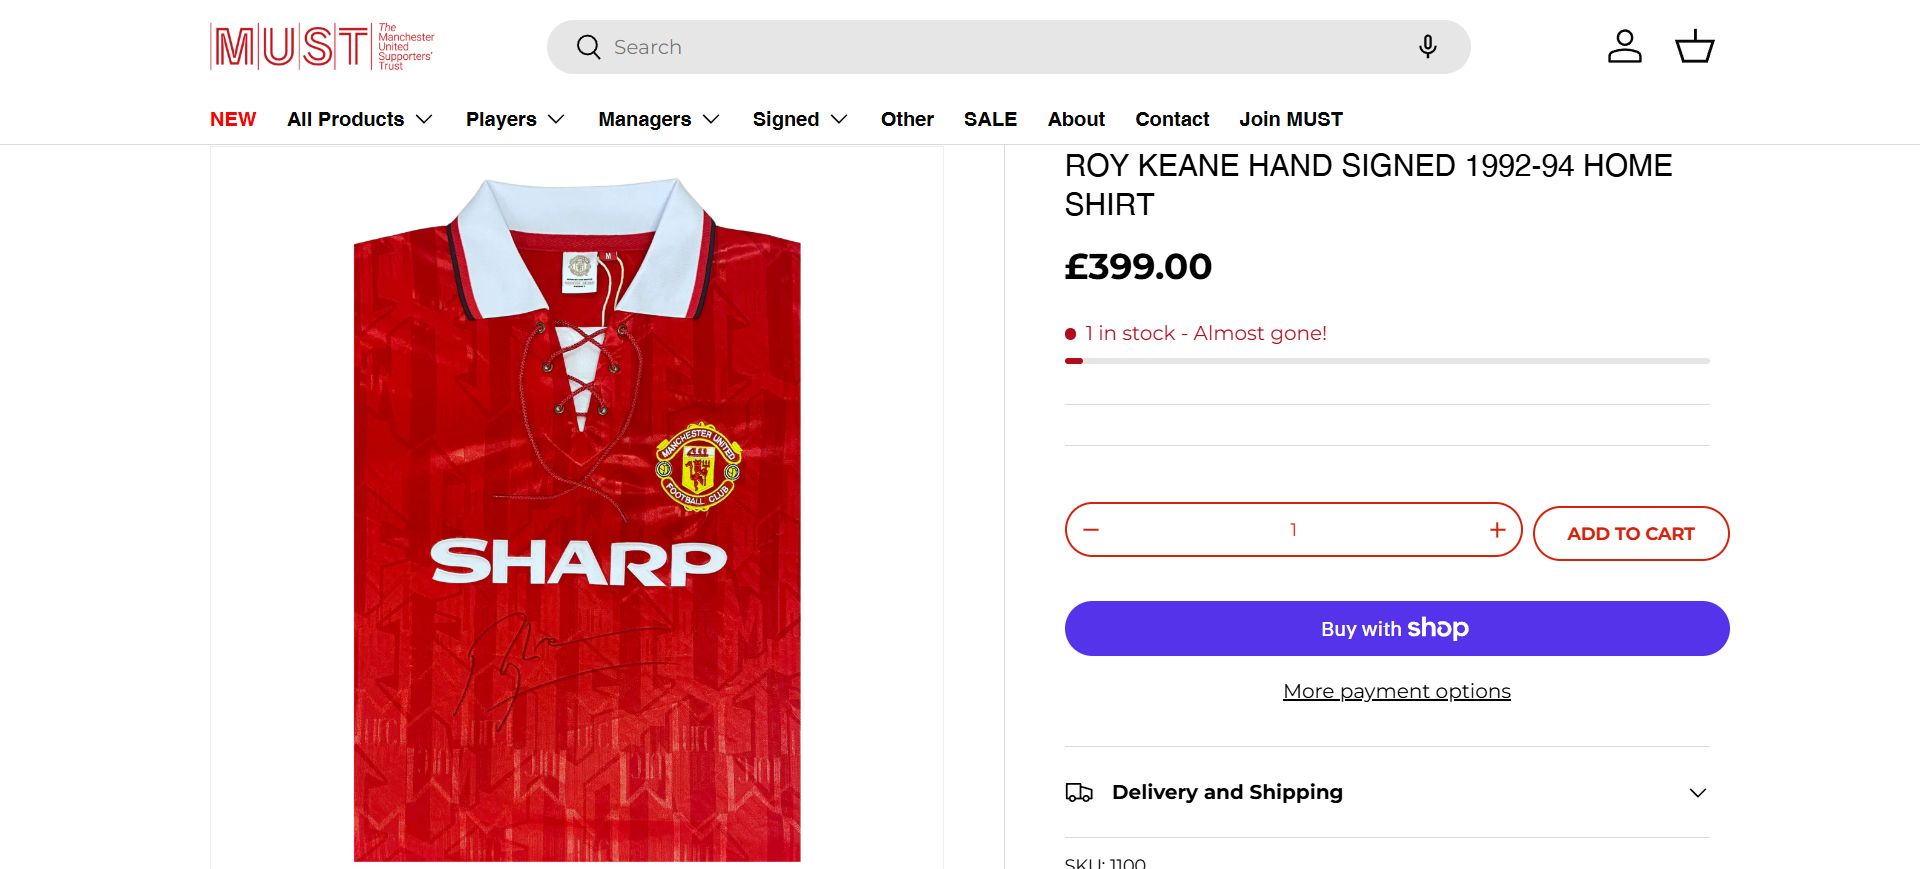Screen dimensions: 1920x869
Task: Increase quantity with plus icon
Action: tap(1497, 530)
